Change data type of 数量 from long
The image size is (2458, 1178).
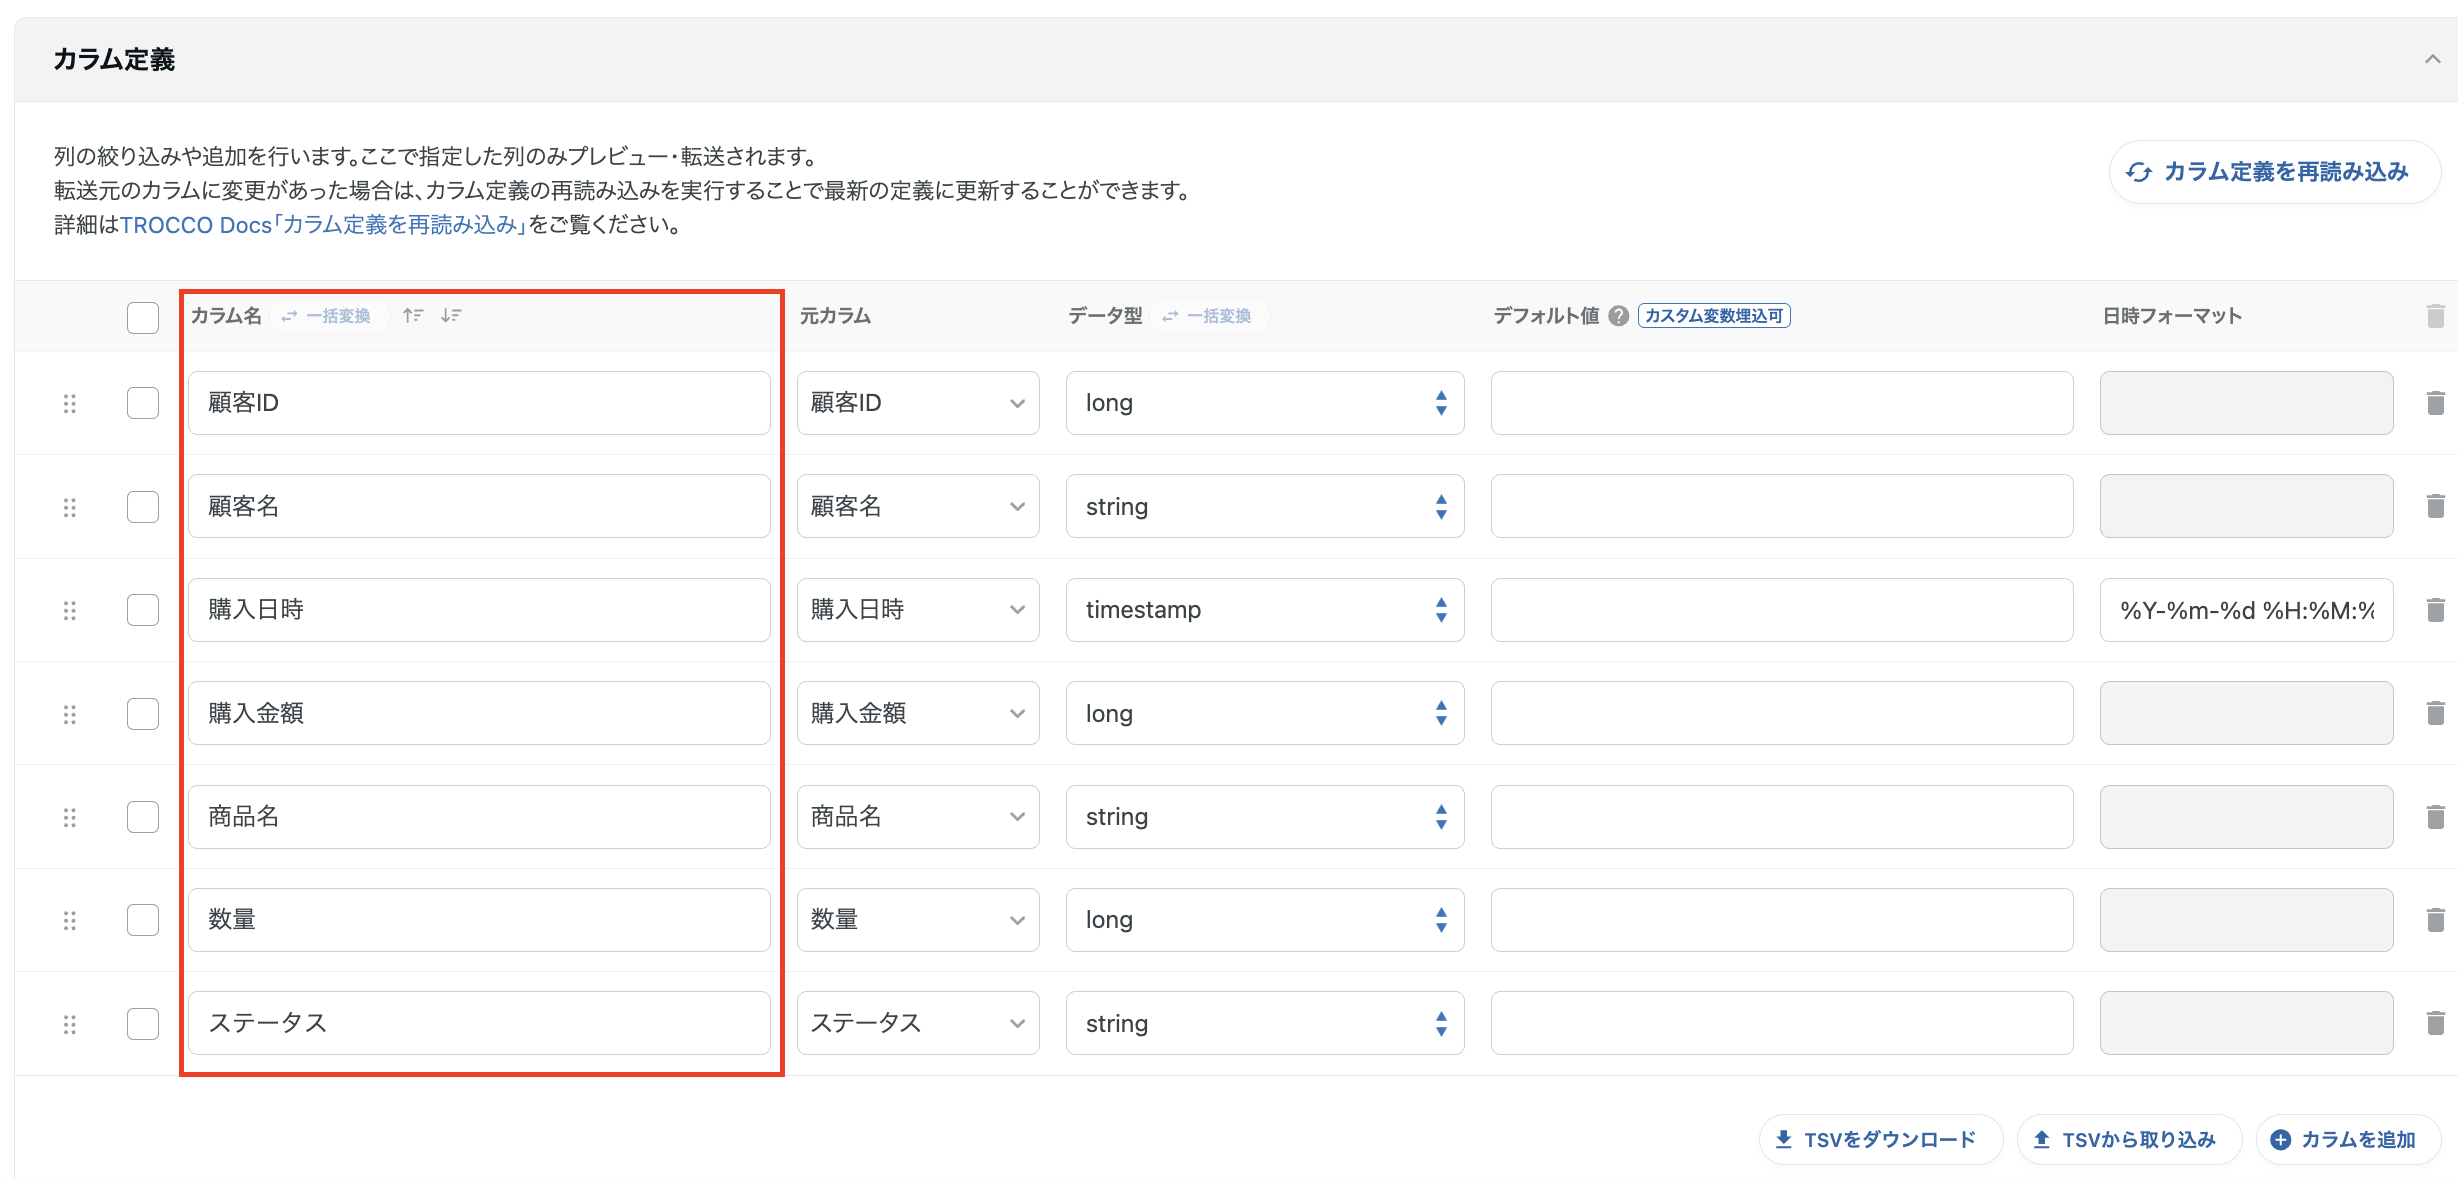(x=1265, y=920)
